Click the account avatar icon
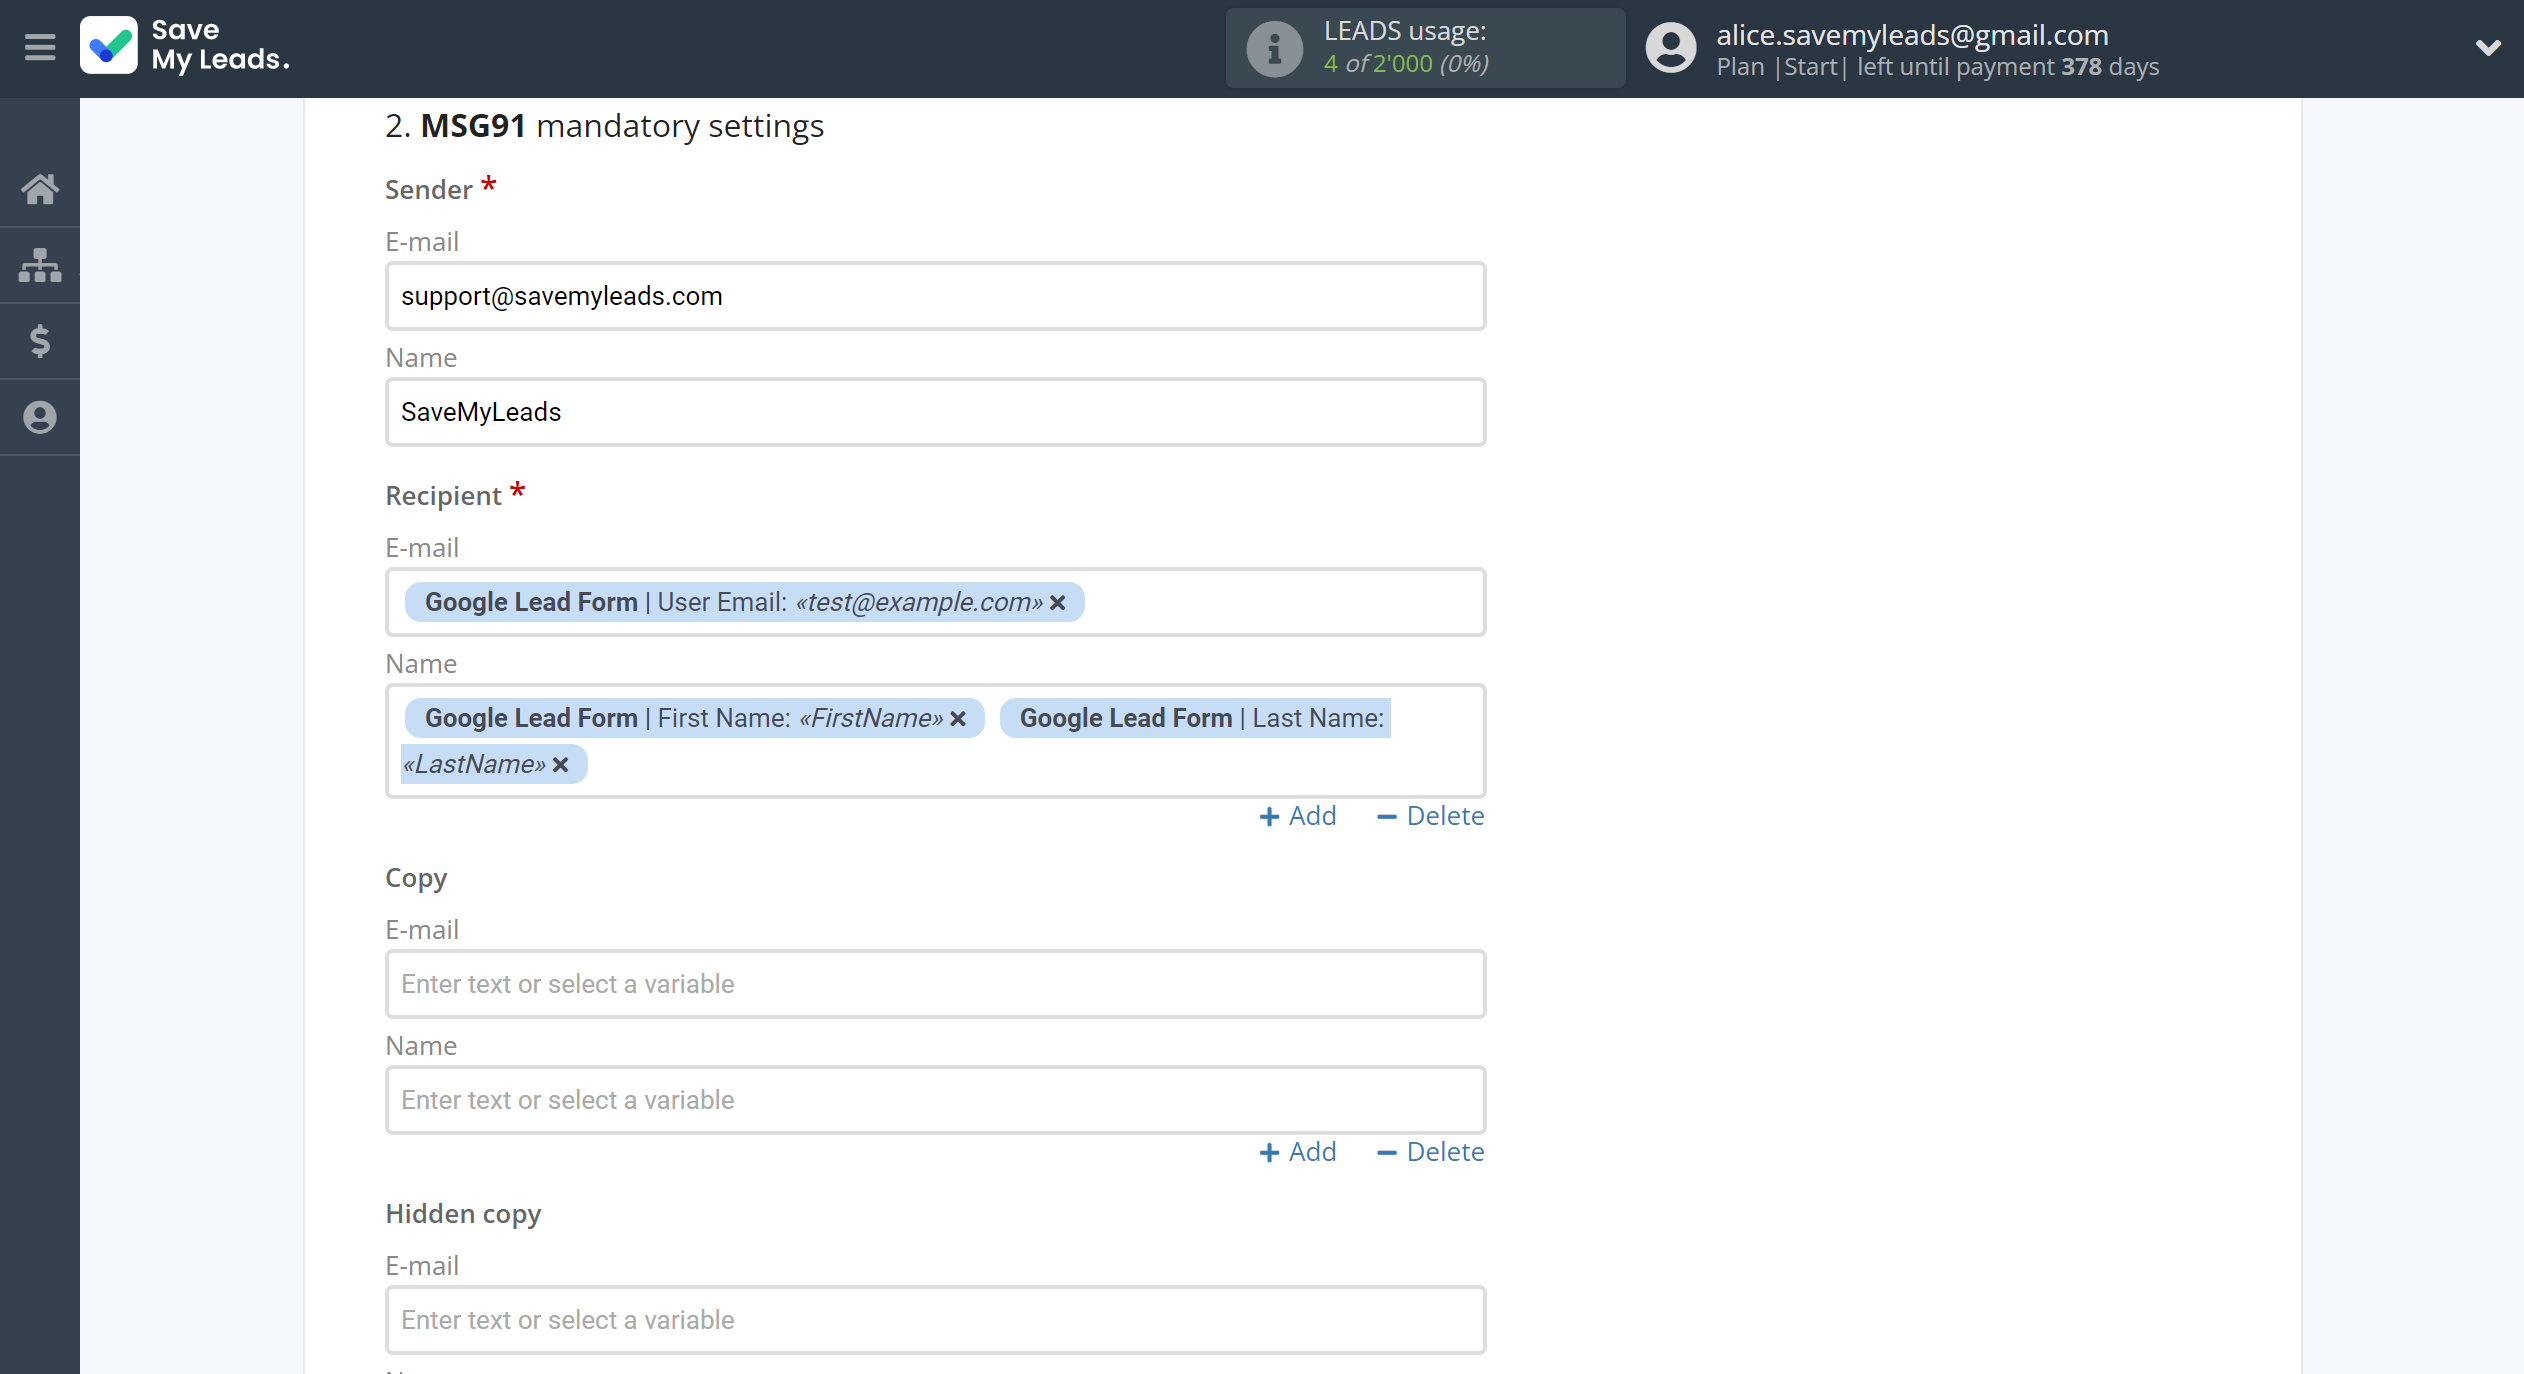Viewport: 2524px width, 1374px height. pyautogui.click(x=1671, y=48)
